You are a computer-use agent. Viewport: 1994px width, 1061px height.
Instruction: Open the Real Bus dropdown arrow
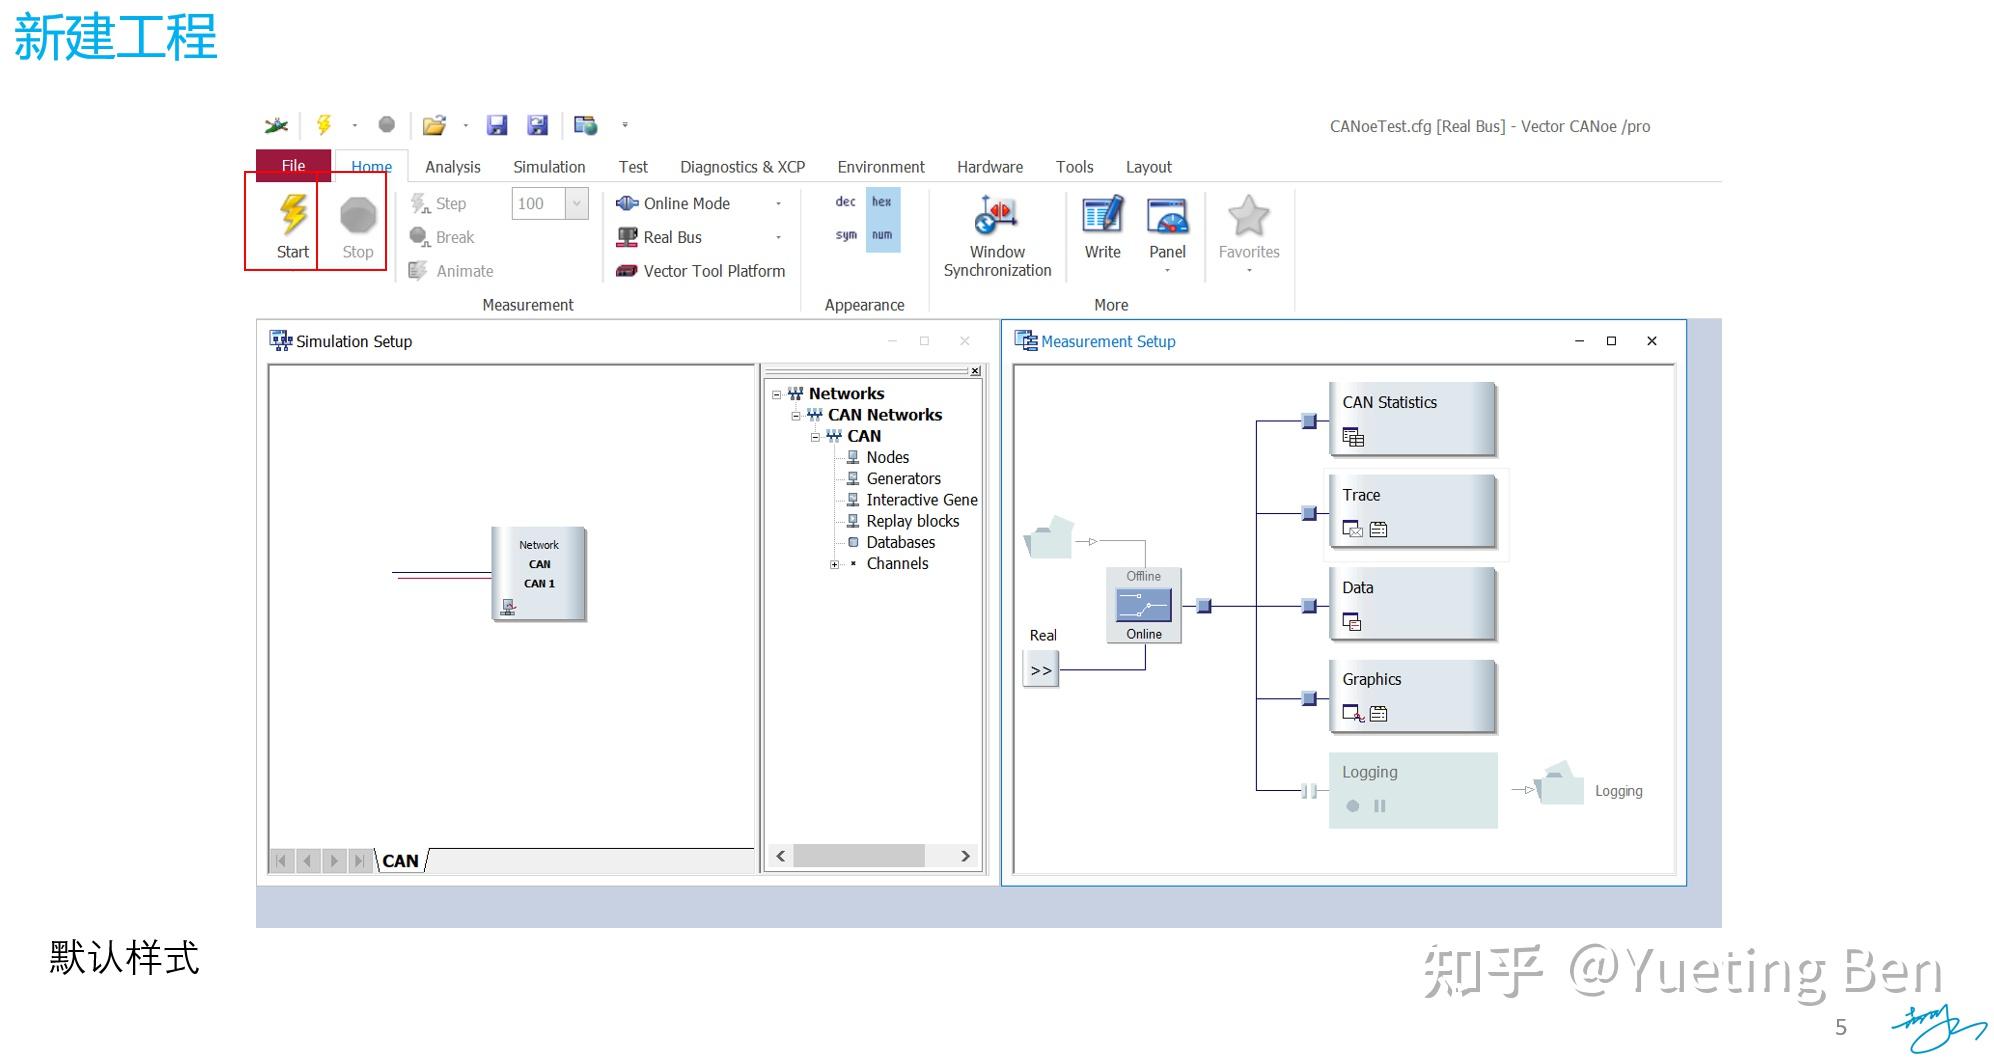pyautogui.click(x=779, y=238)
